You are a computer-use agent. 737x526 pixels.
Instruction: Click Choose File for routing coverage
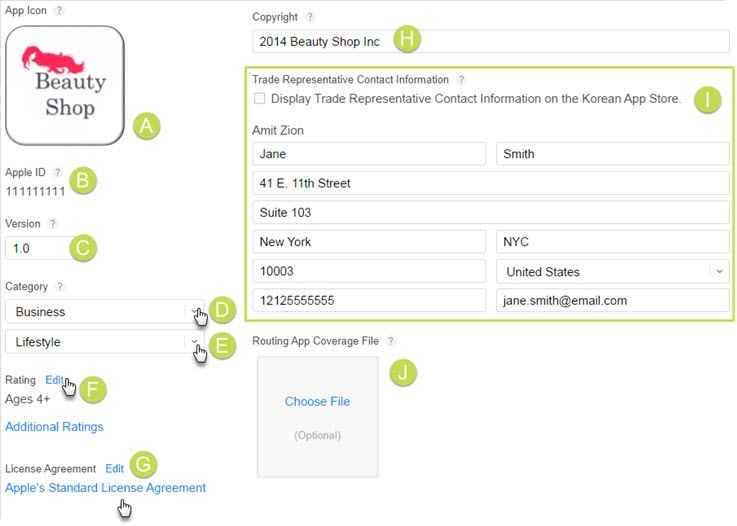coord(317,402)
